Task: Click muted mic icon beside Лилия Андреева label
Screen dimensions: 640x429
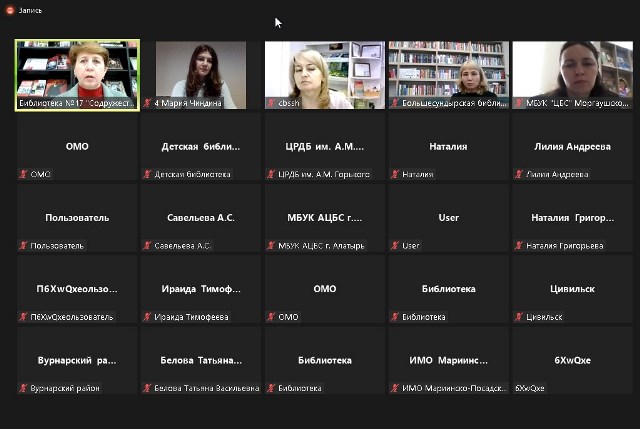Action: tap(519, 174)
